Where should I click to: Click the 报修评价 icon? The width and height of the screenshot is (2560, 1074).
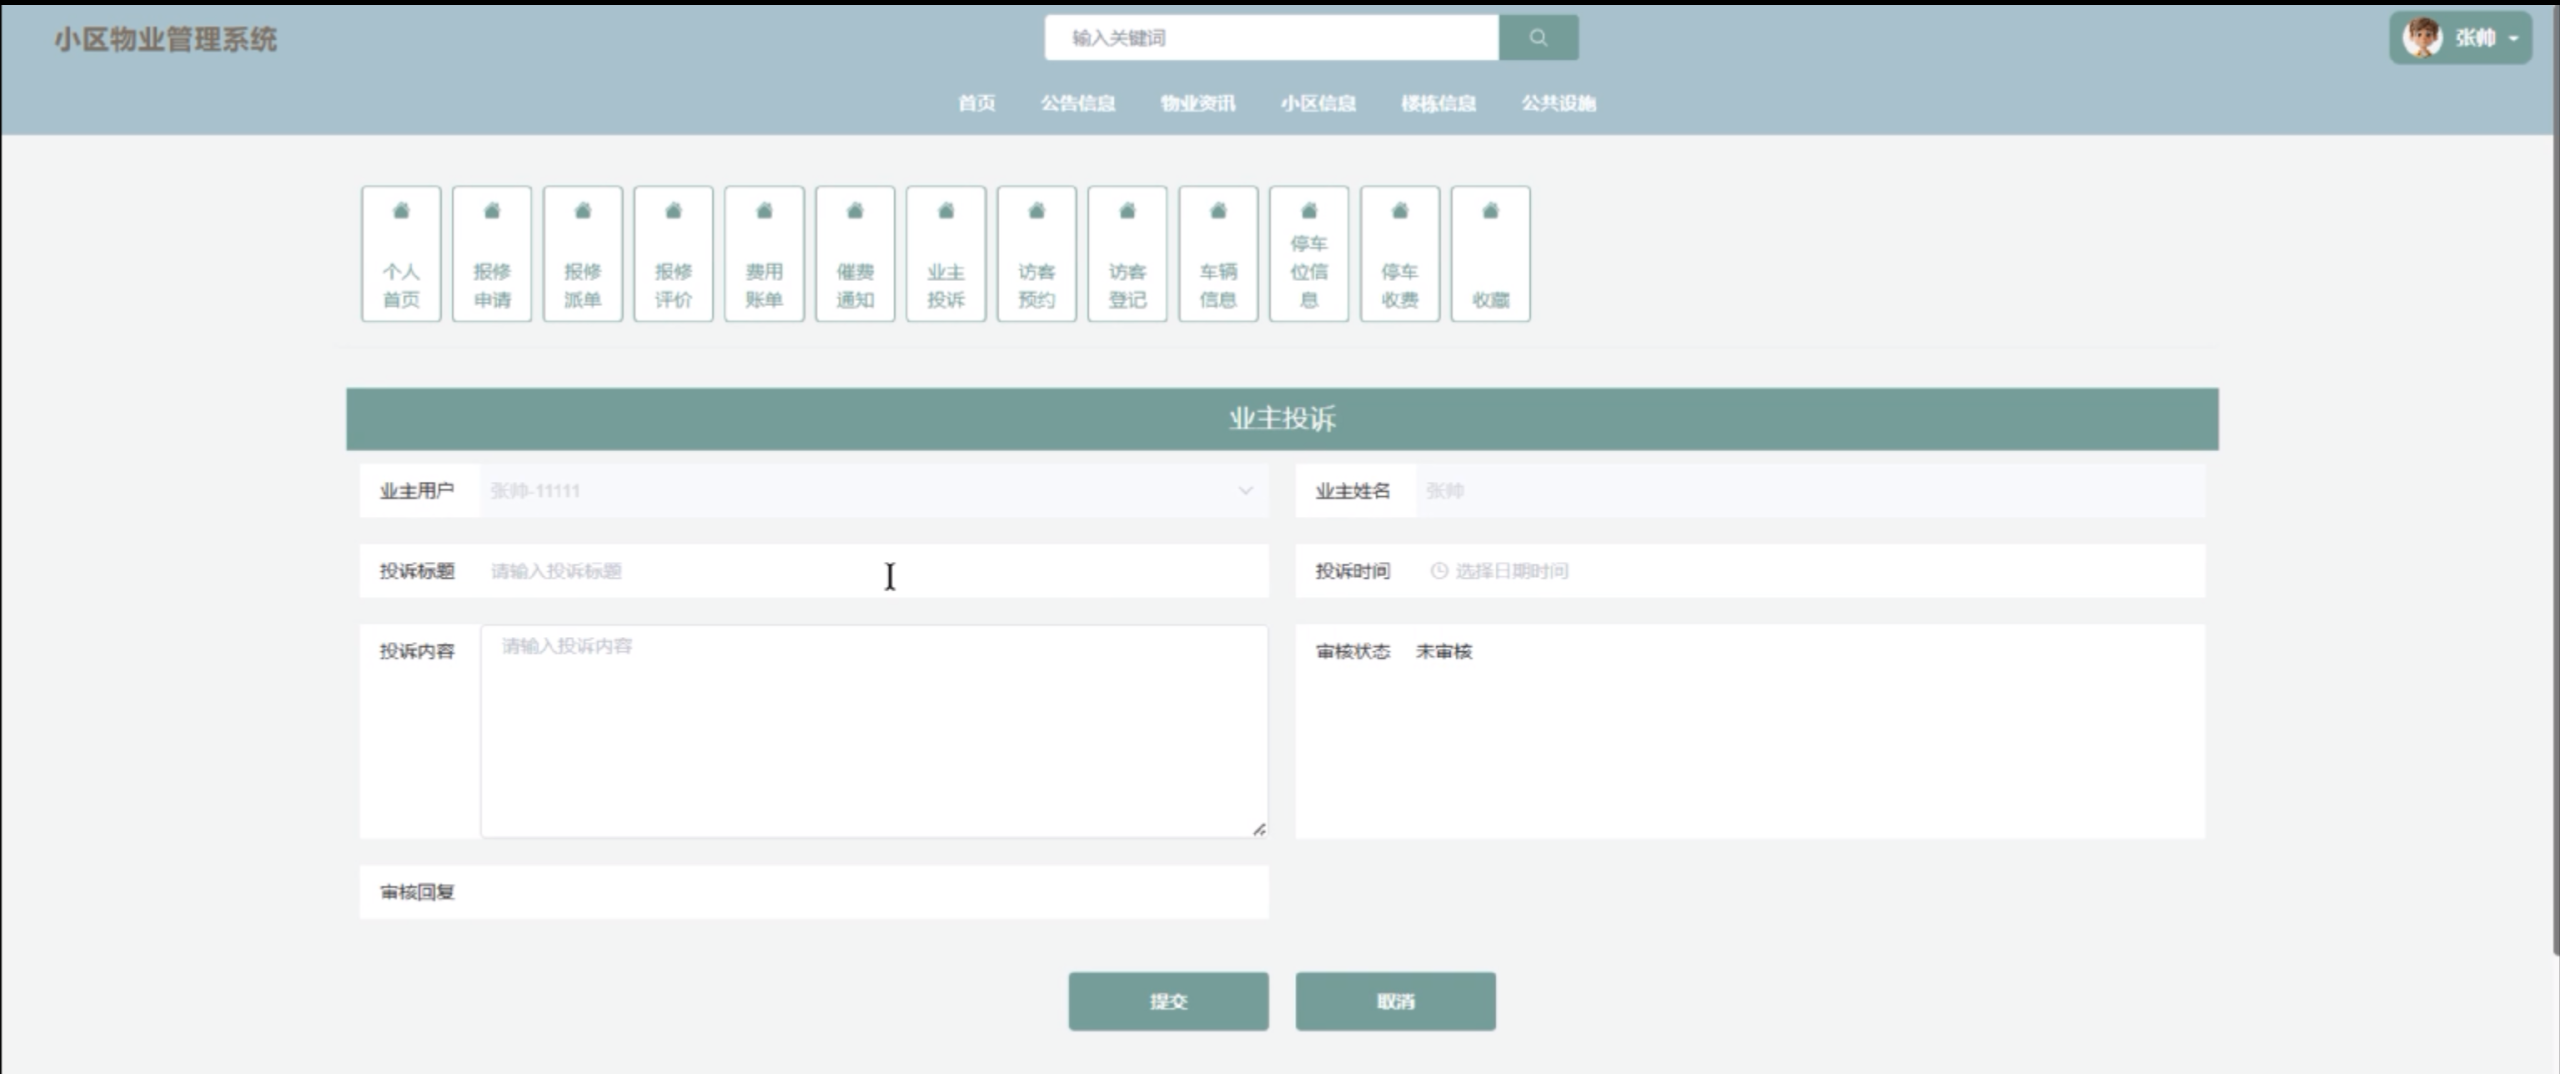click(673, 253)
